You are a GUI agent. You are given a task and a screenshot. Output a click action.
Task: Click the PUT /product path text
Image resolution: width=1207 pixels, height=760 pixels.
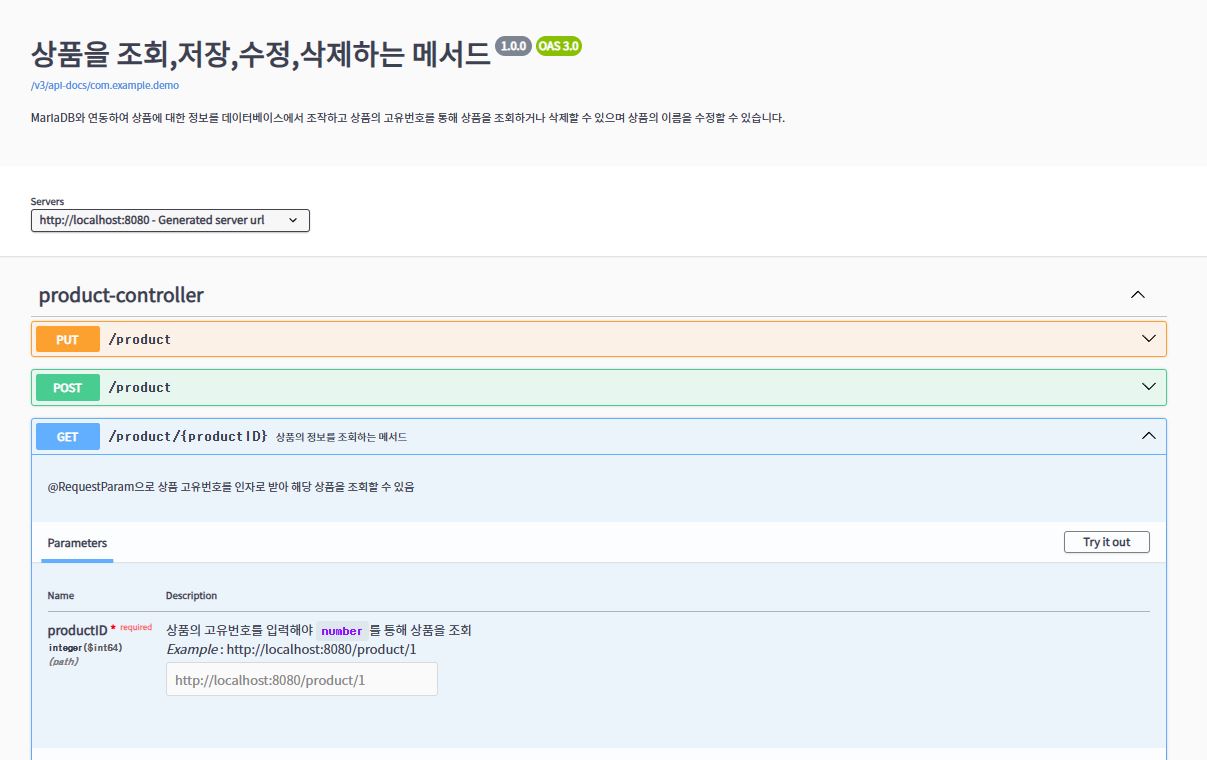tap(140, 339)
